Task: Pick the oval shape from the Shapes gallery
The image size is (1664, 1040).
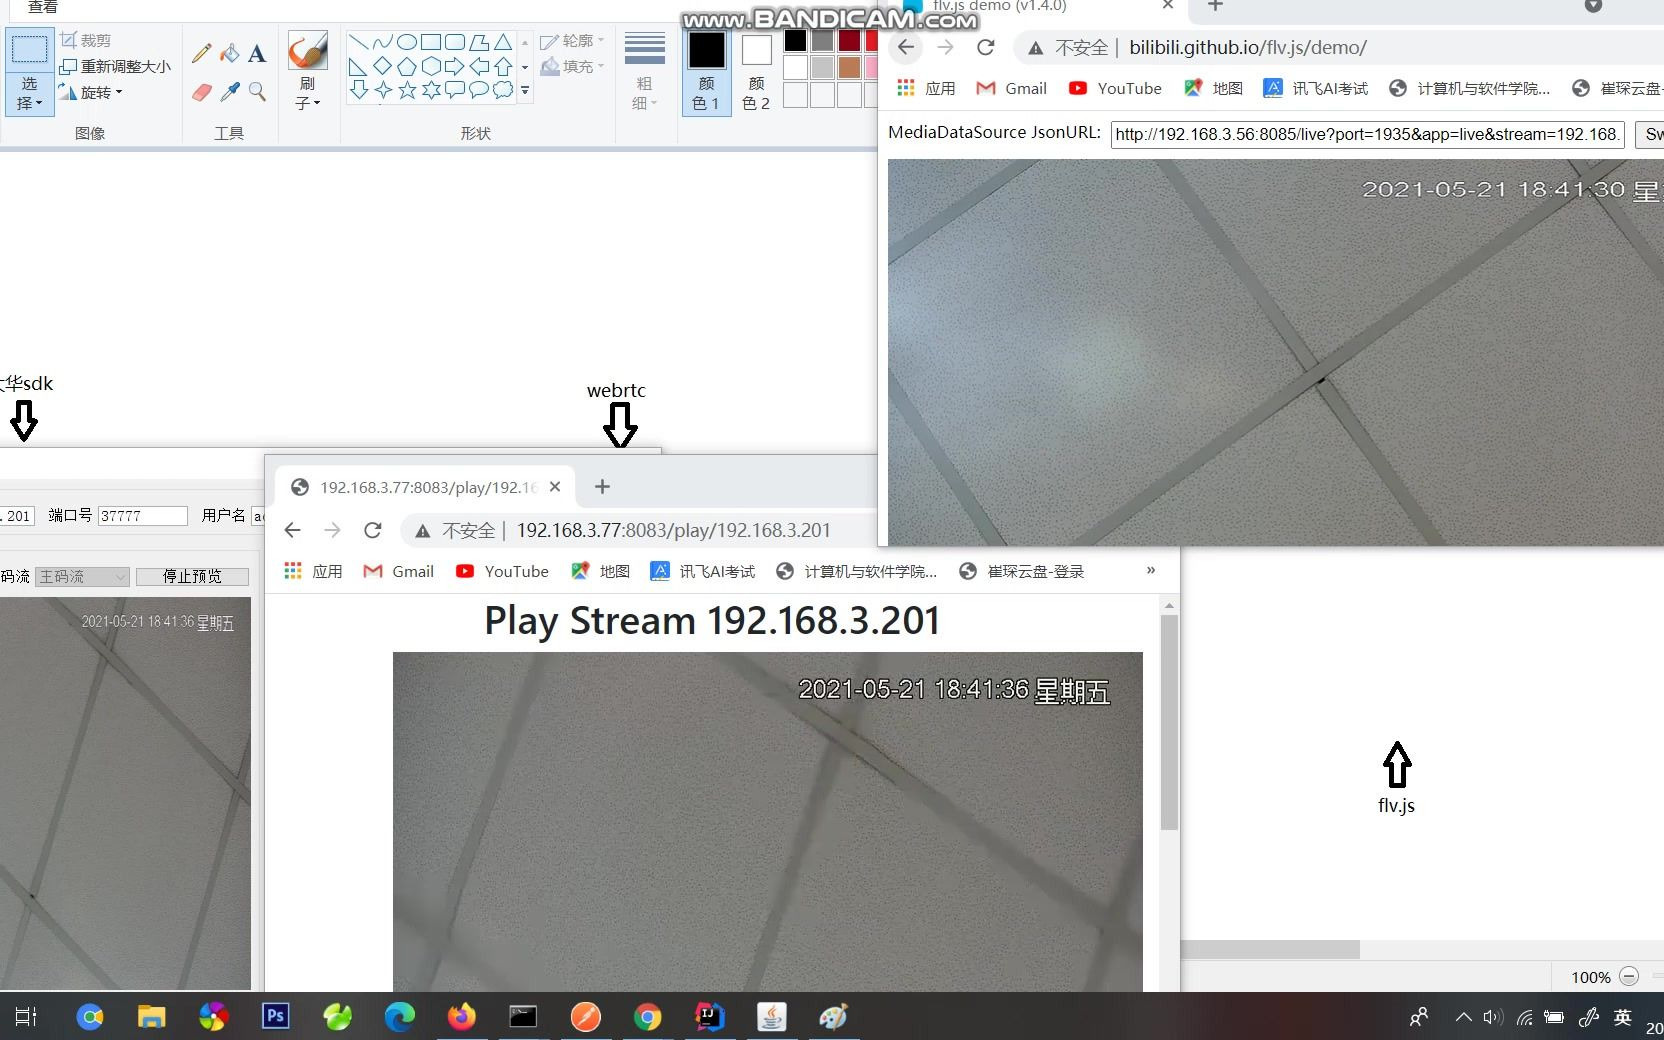Action: tap(407, 42)
